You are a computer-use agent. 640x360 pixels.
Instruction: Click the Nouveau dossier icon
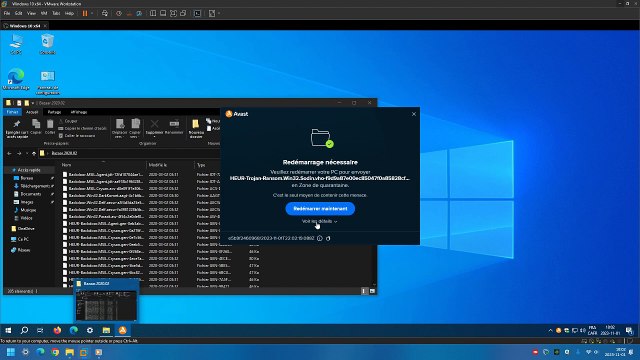pyautogui.click(x=196, y=129)
